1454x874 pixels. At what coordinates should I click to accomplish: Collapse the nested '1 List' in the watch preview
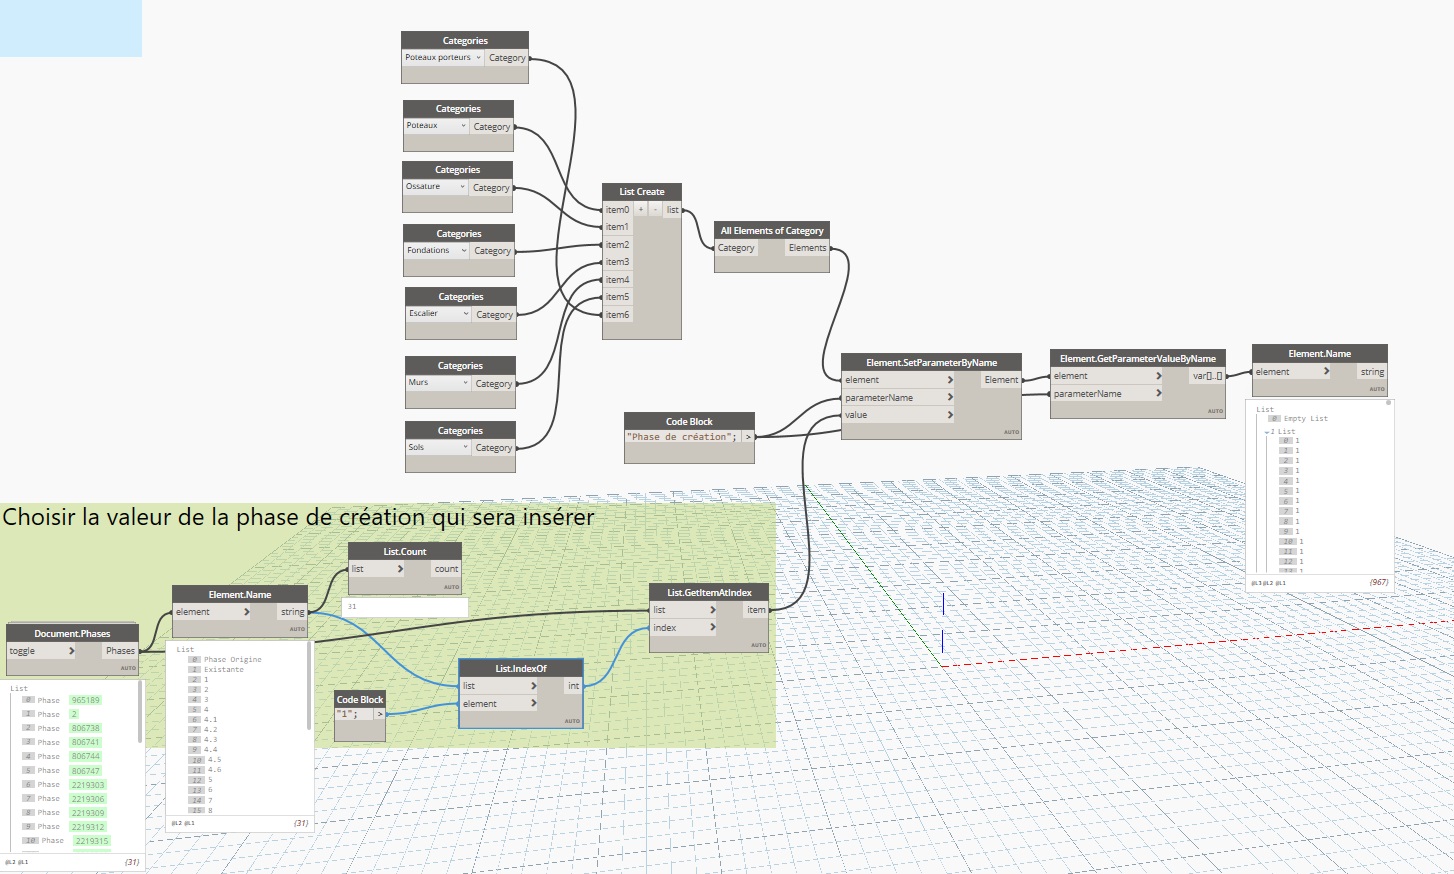coord(1267,432)
